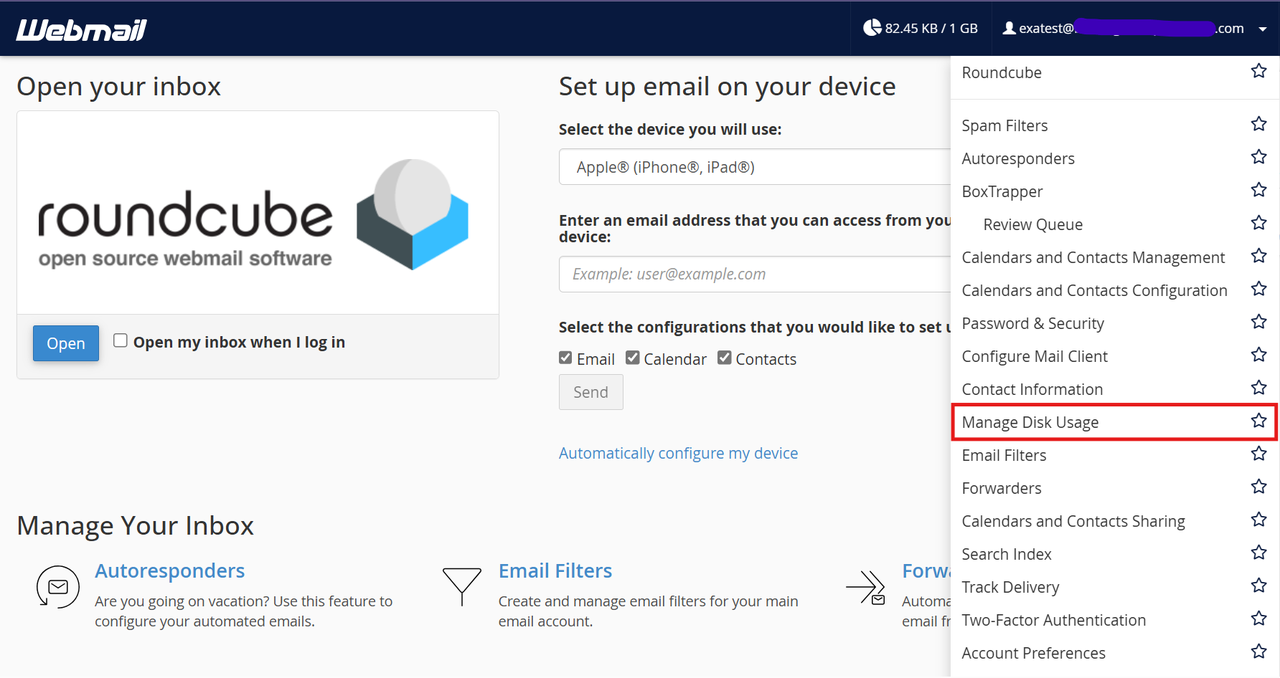
Task: Click the Webmail logo
Action: coord(82,30)
